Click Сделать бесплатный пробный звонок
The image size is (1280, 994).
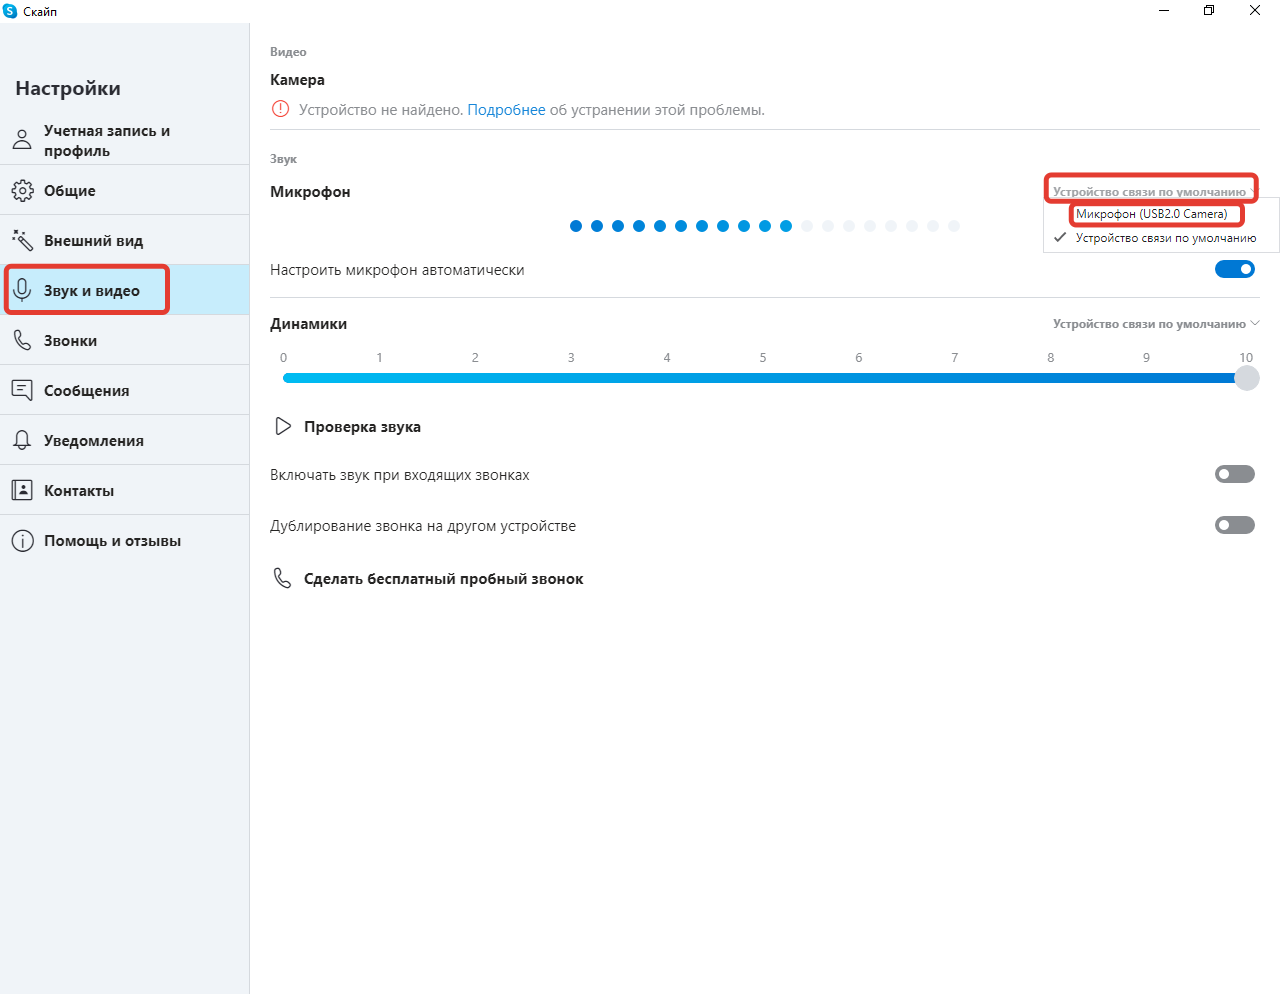pyautogui.click(x=443, y=579)
